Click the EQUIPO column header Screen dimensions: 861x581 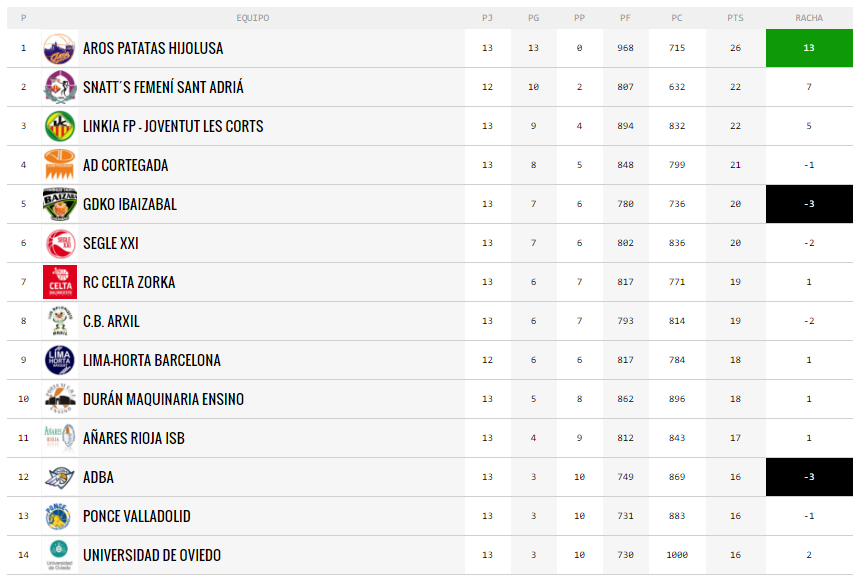click(x=253, y=18)
